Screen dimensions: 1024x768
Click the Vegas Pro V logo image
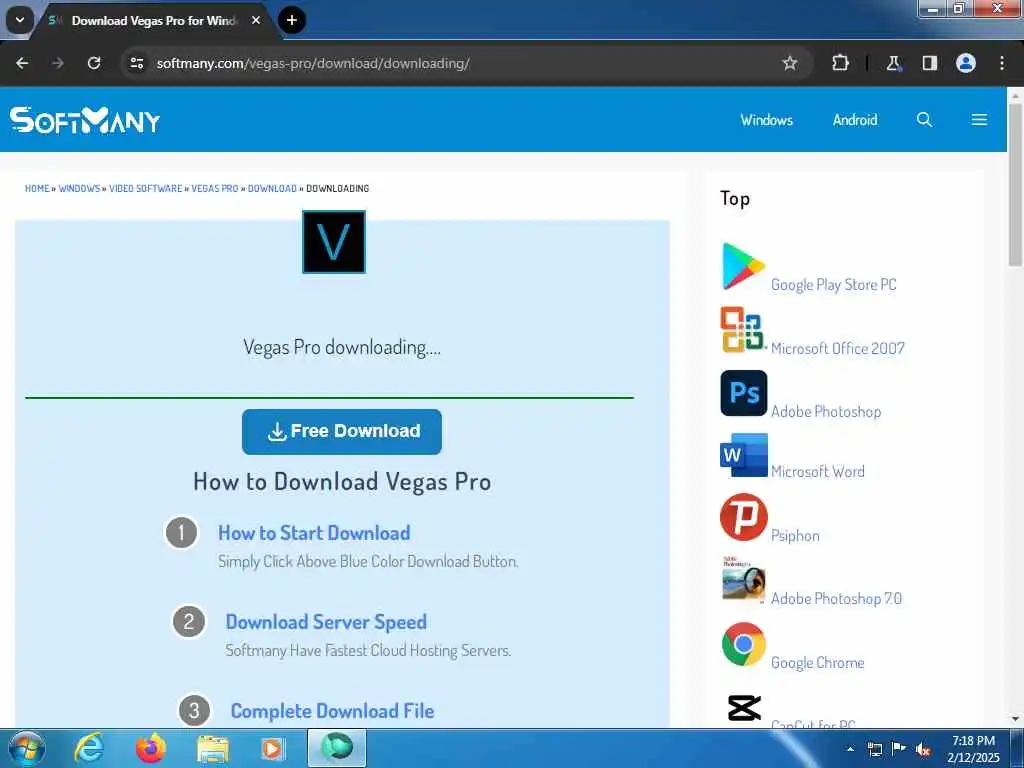pyautogui.click(x=334, y=242)
